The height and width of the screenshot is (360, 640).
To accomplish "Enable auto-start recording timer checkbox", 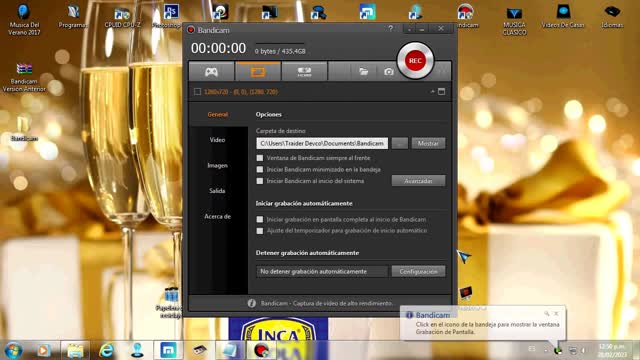I will pyautogui.click(x=260, y=231).
